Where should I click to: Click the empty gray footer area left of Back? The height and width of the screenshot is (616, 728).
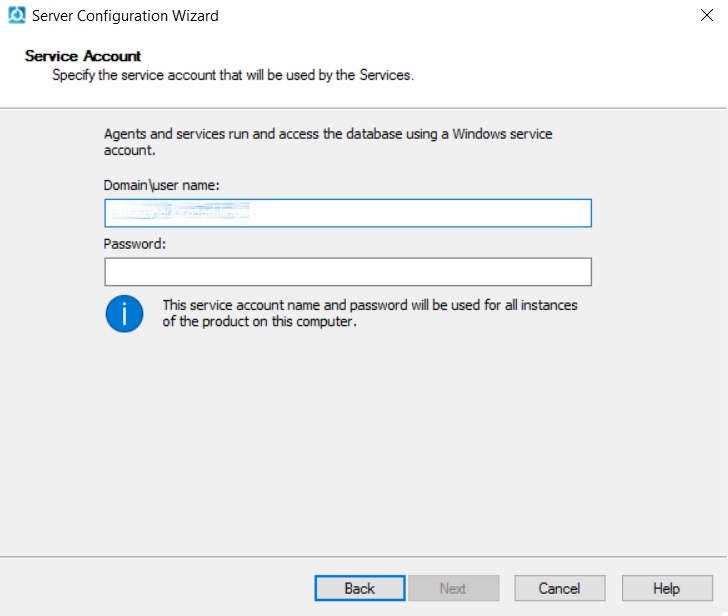point(150,588)
